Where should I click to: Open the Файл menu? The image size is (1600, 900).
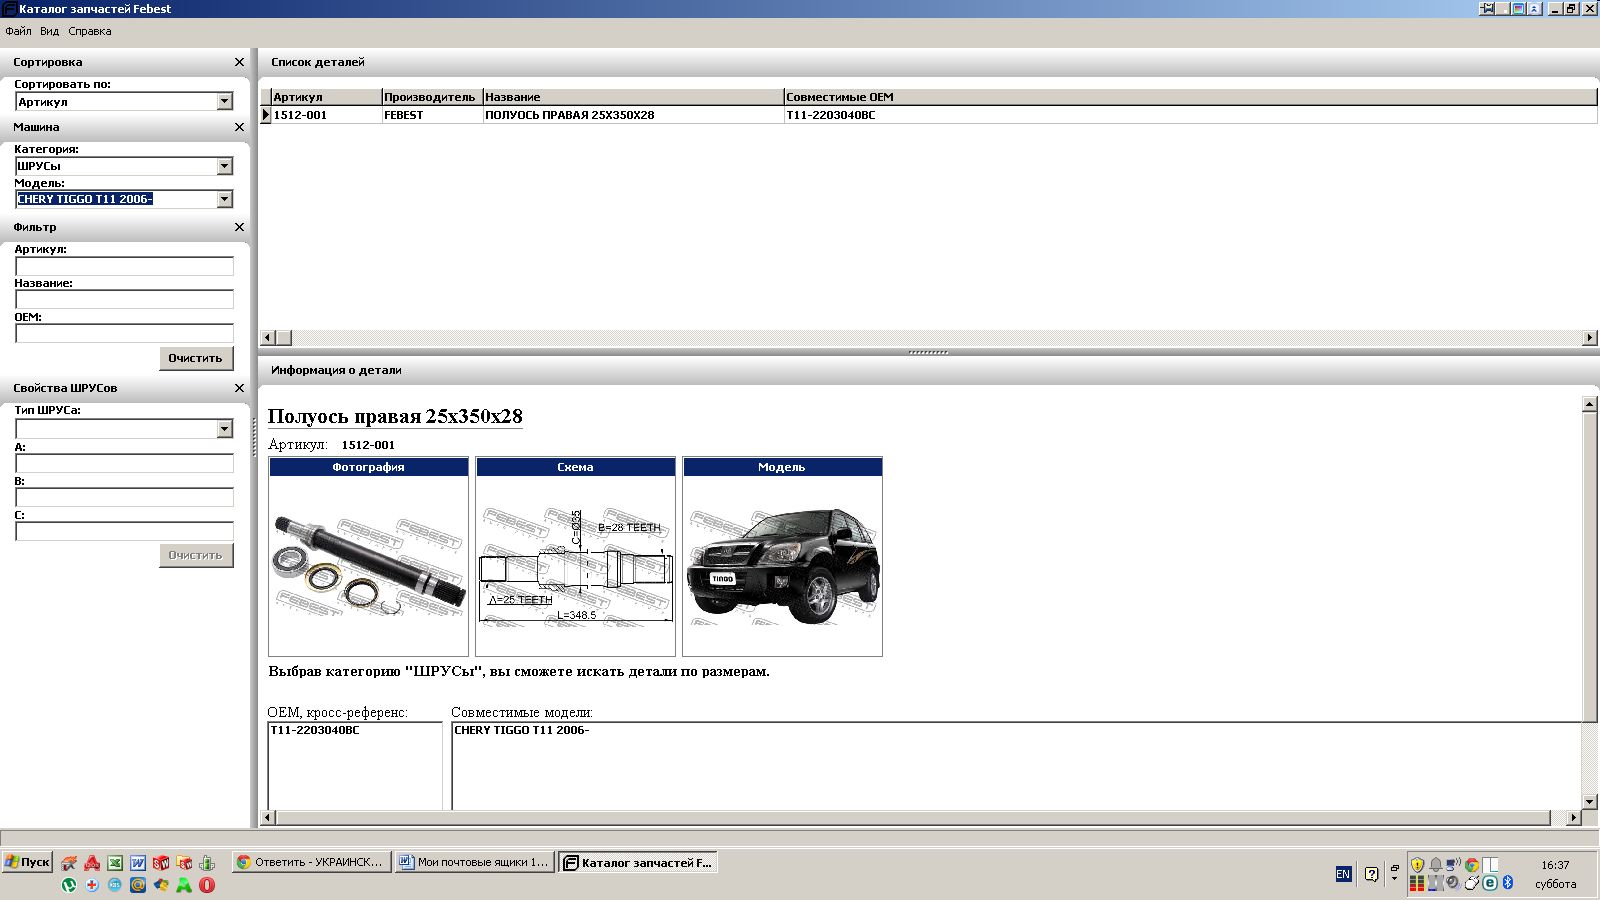18,31
